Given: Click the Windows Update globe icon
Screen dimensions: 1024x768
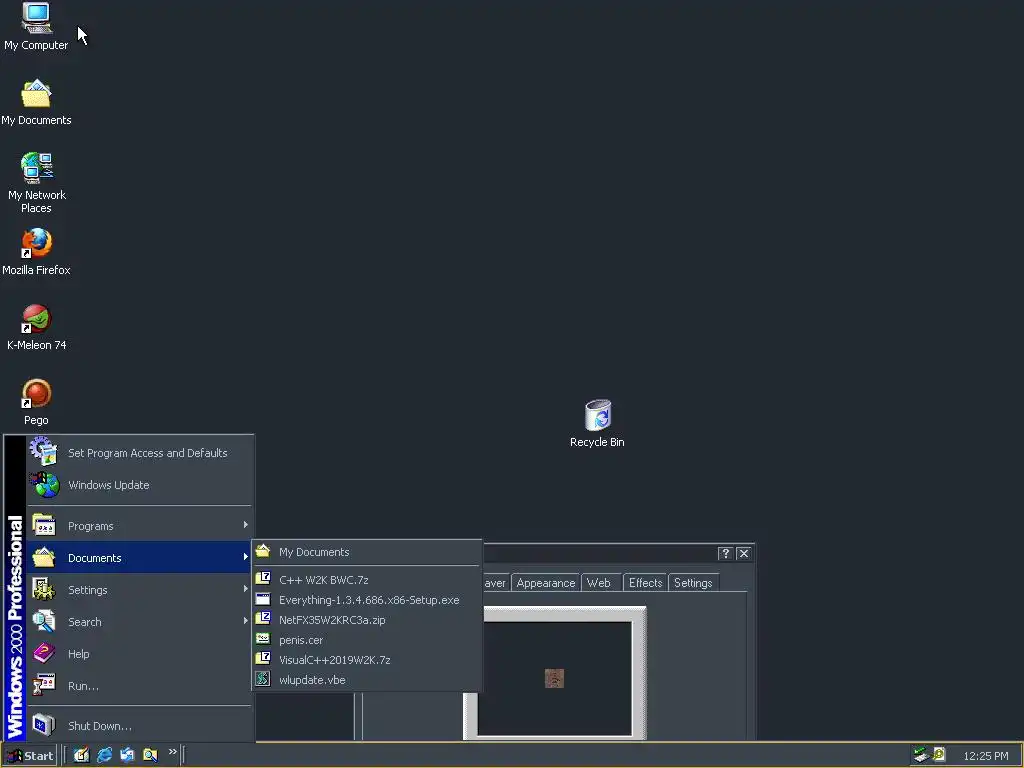Looking at the screenshot, I should [44, 485].
